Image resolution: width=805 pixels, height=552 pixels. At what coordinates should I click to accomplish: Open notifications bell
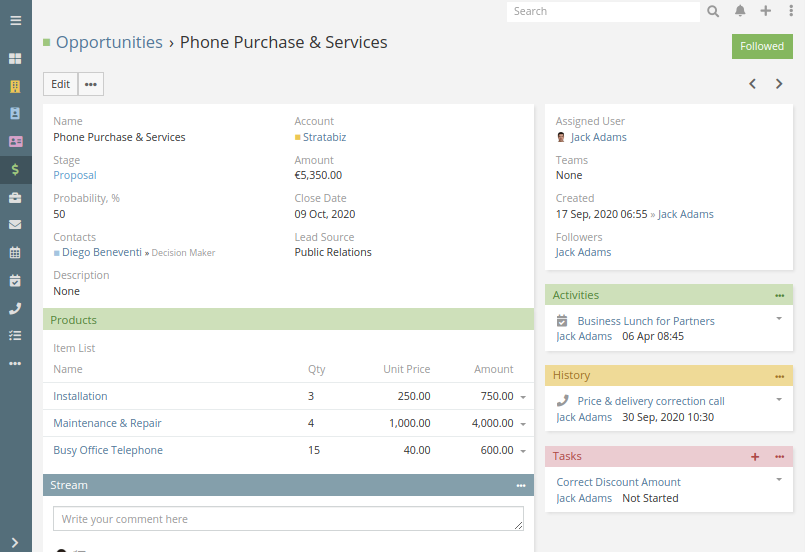(740, 11)
